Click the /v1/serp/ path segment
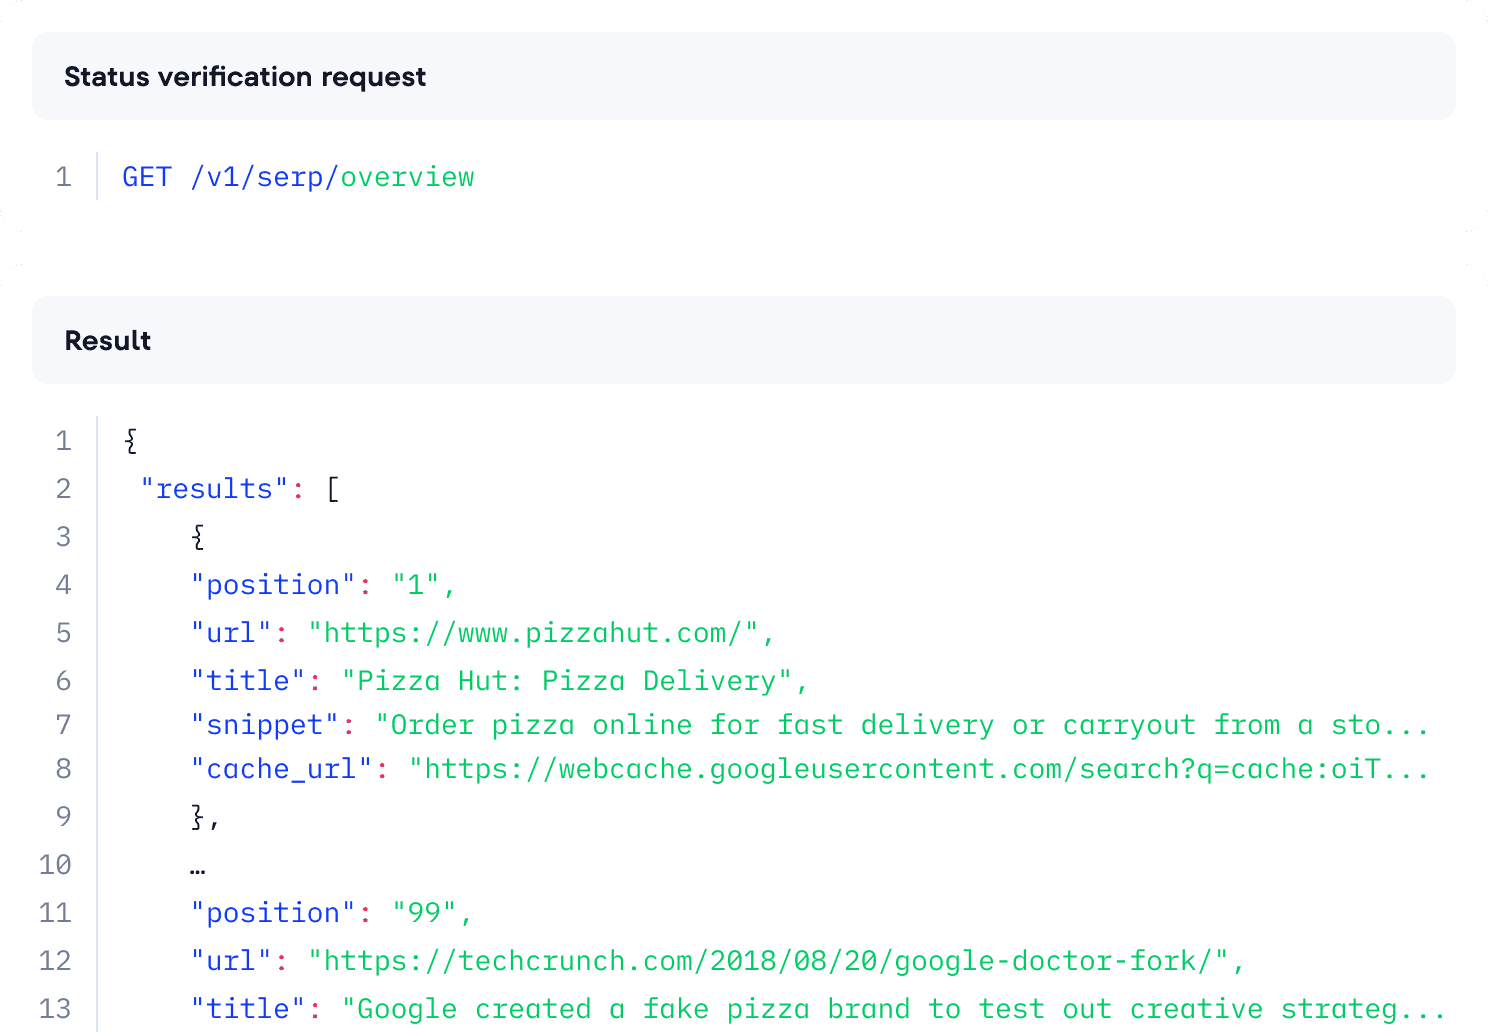The height and width of the screenshot is (1032, 1488). tap(265, 177)
